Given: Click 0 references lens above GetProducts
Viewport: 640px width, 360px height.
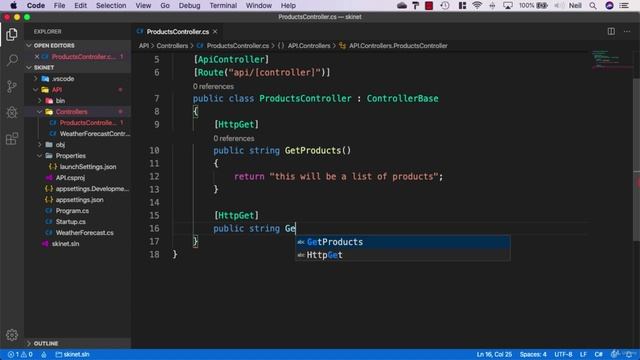Looking at the screenshot, I should point(234,138).
